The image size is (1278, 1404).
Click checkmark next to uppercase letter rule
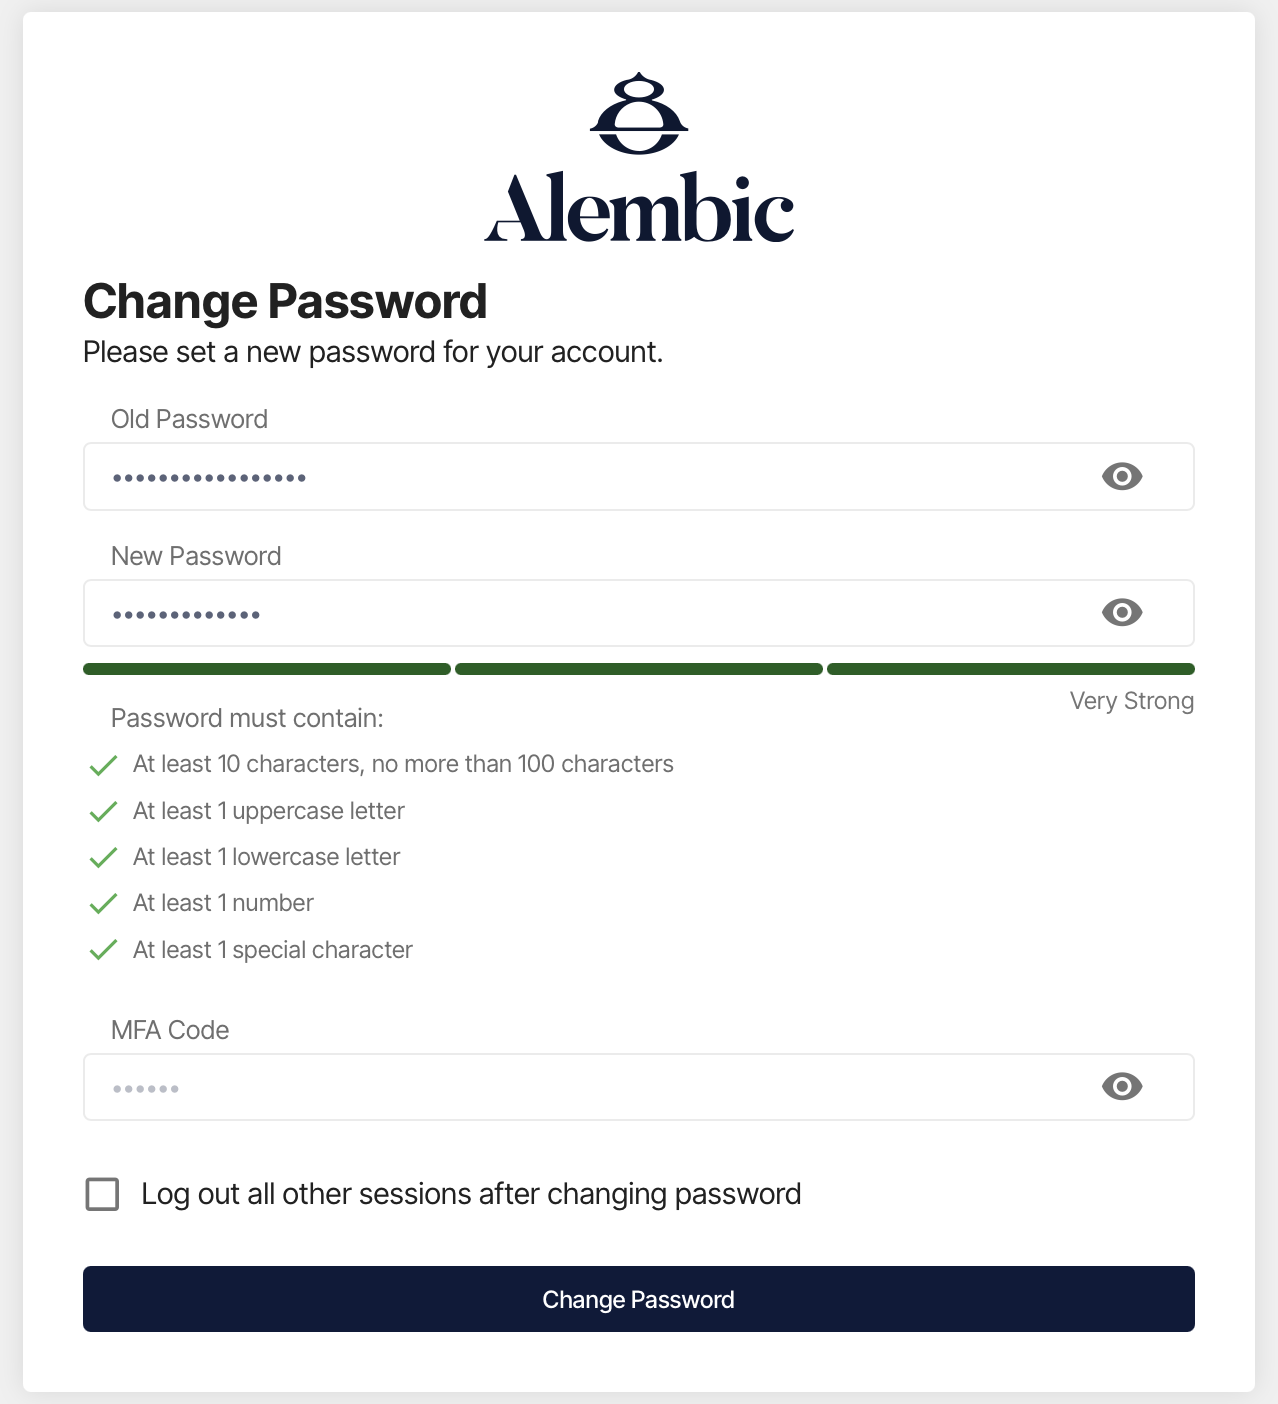coord(104,812)
